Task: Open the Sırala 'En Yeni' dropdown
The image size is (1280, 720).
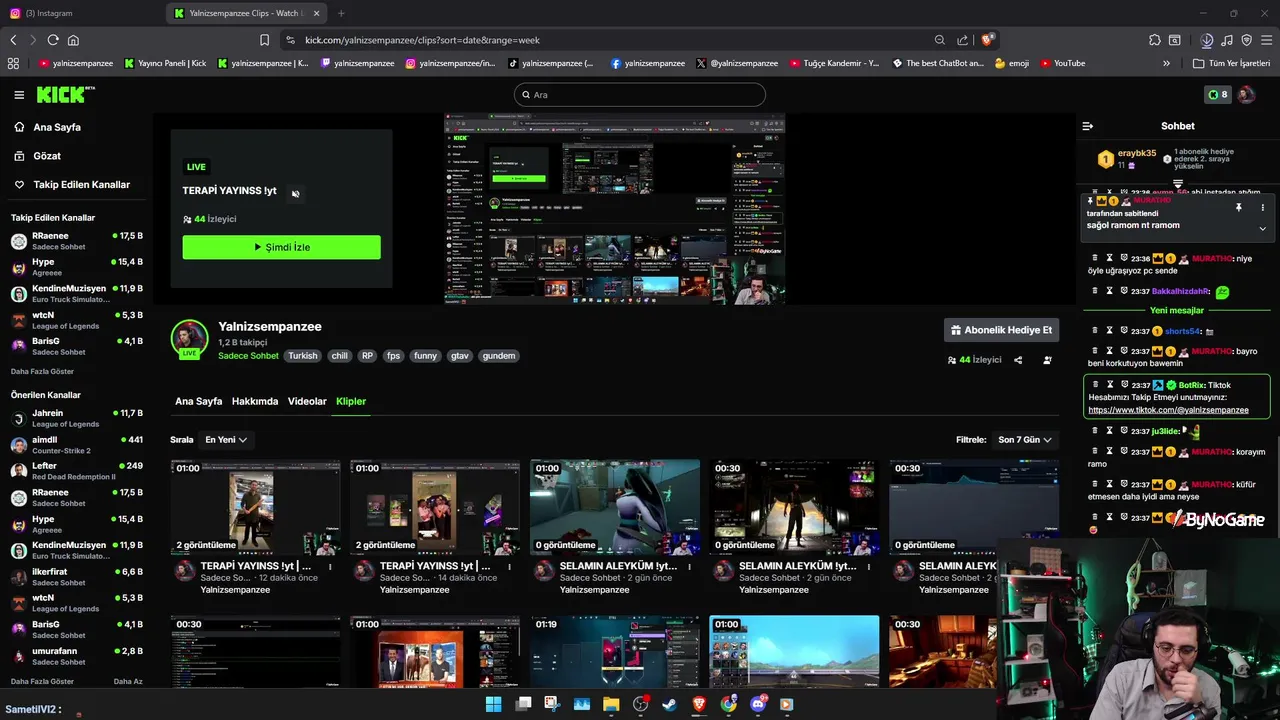Action: [226, 440]
